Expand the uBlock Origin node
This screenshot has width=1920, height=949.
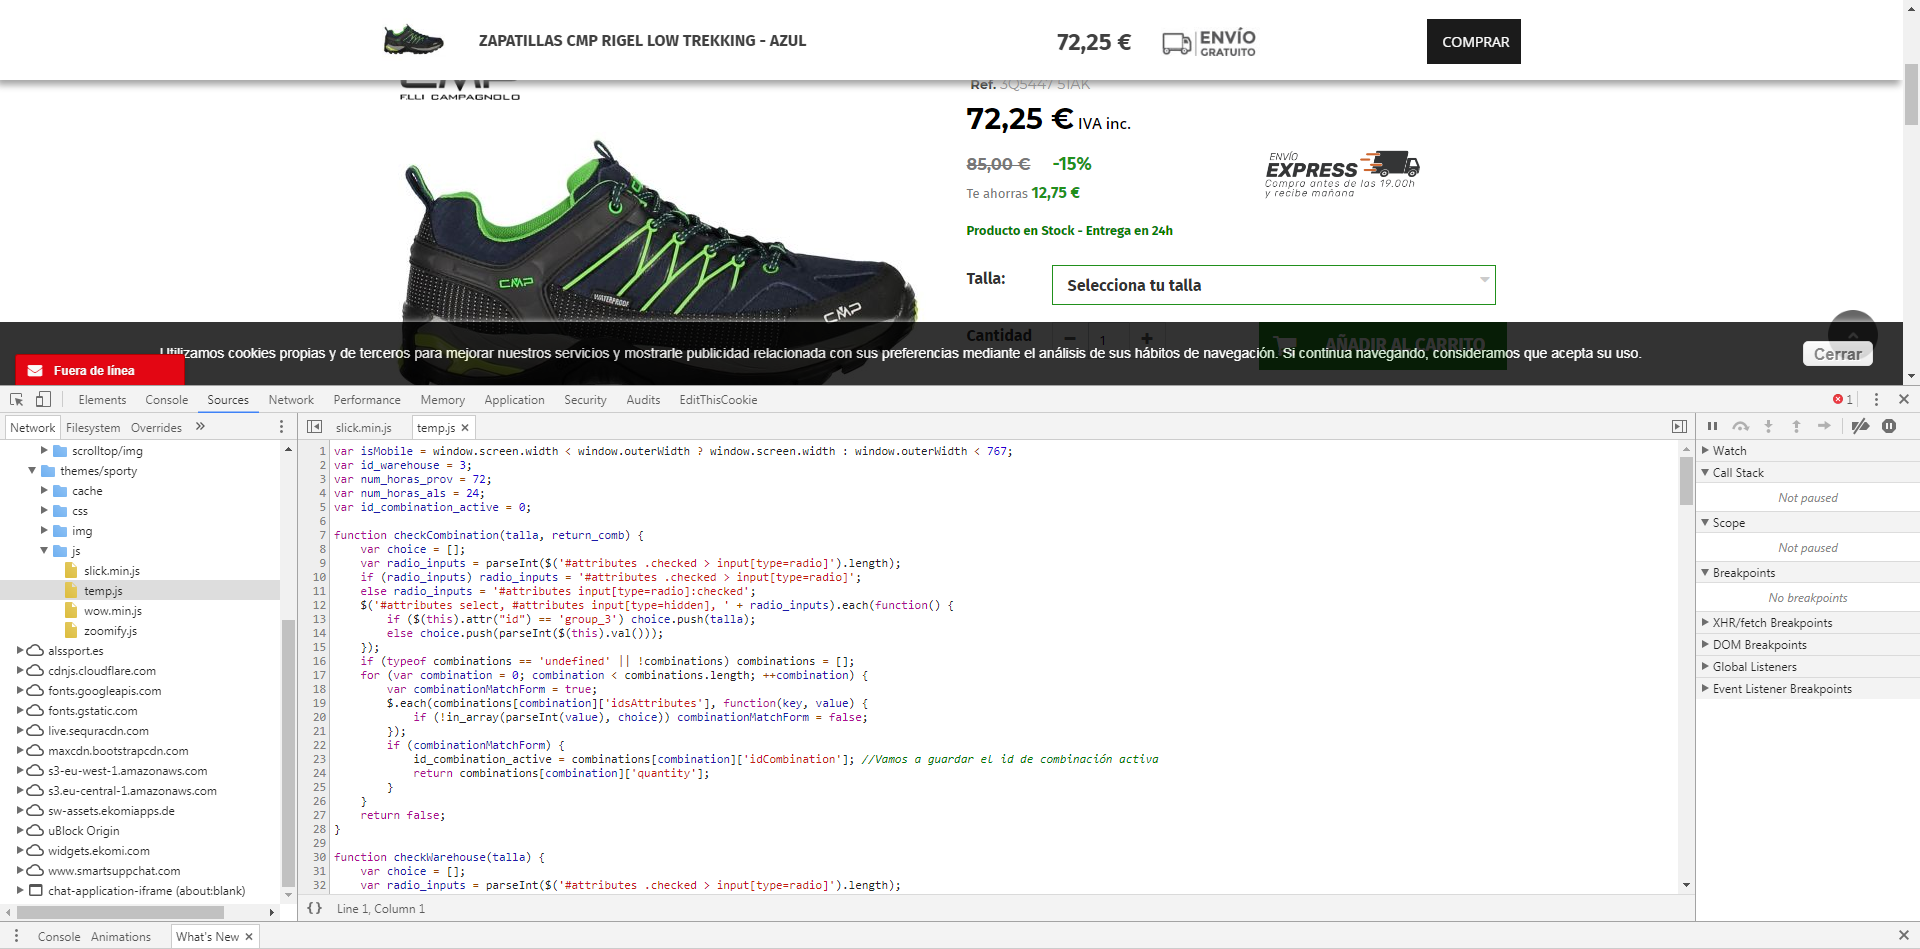[20, 831]
